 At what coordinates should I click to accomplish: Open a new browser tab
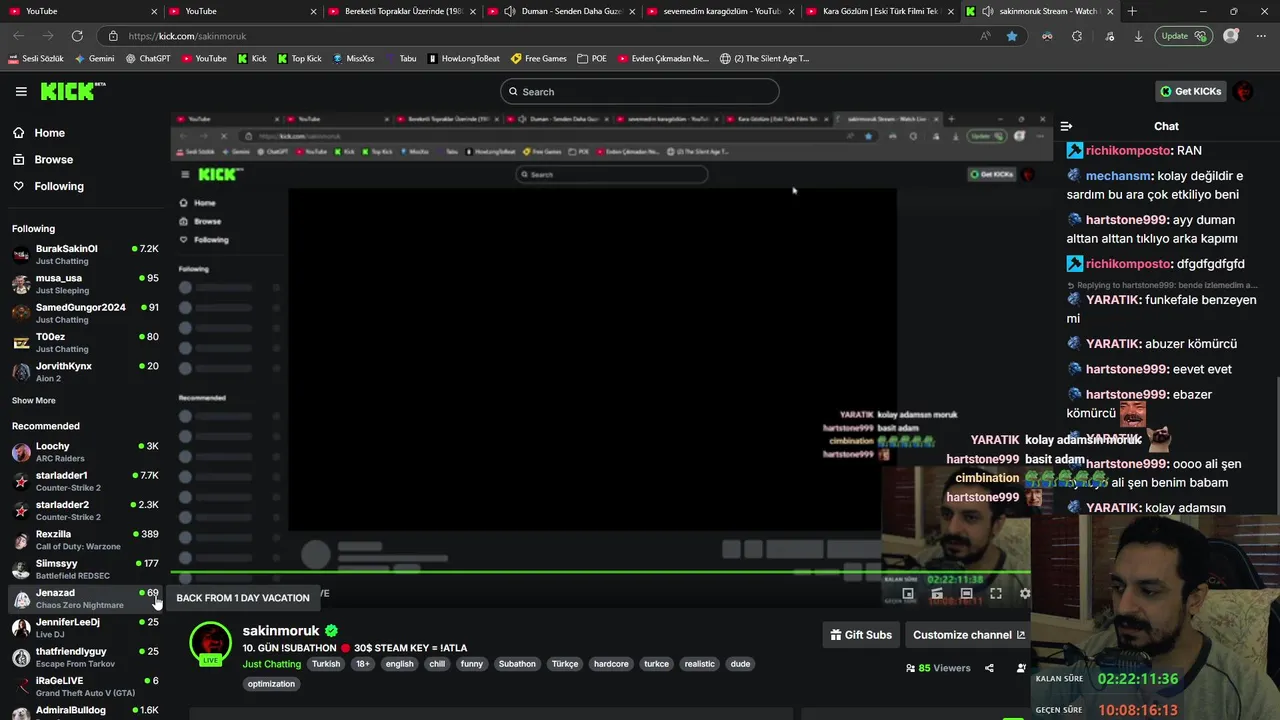[1132, 11]
